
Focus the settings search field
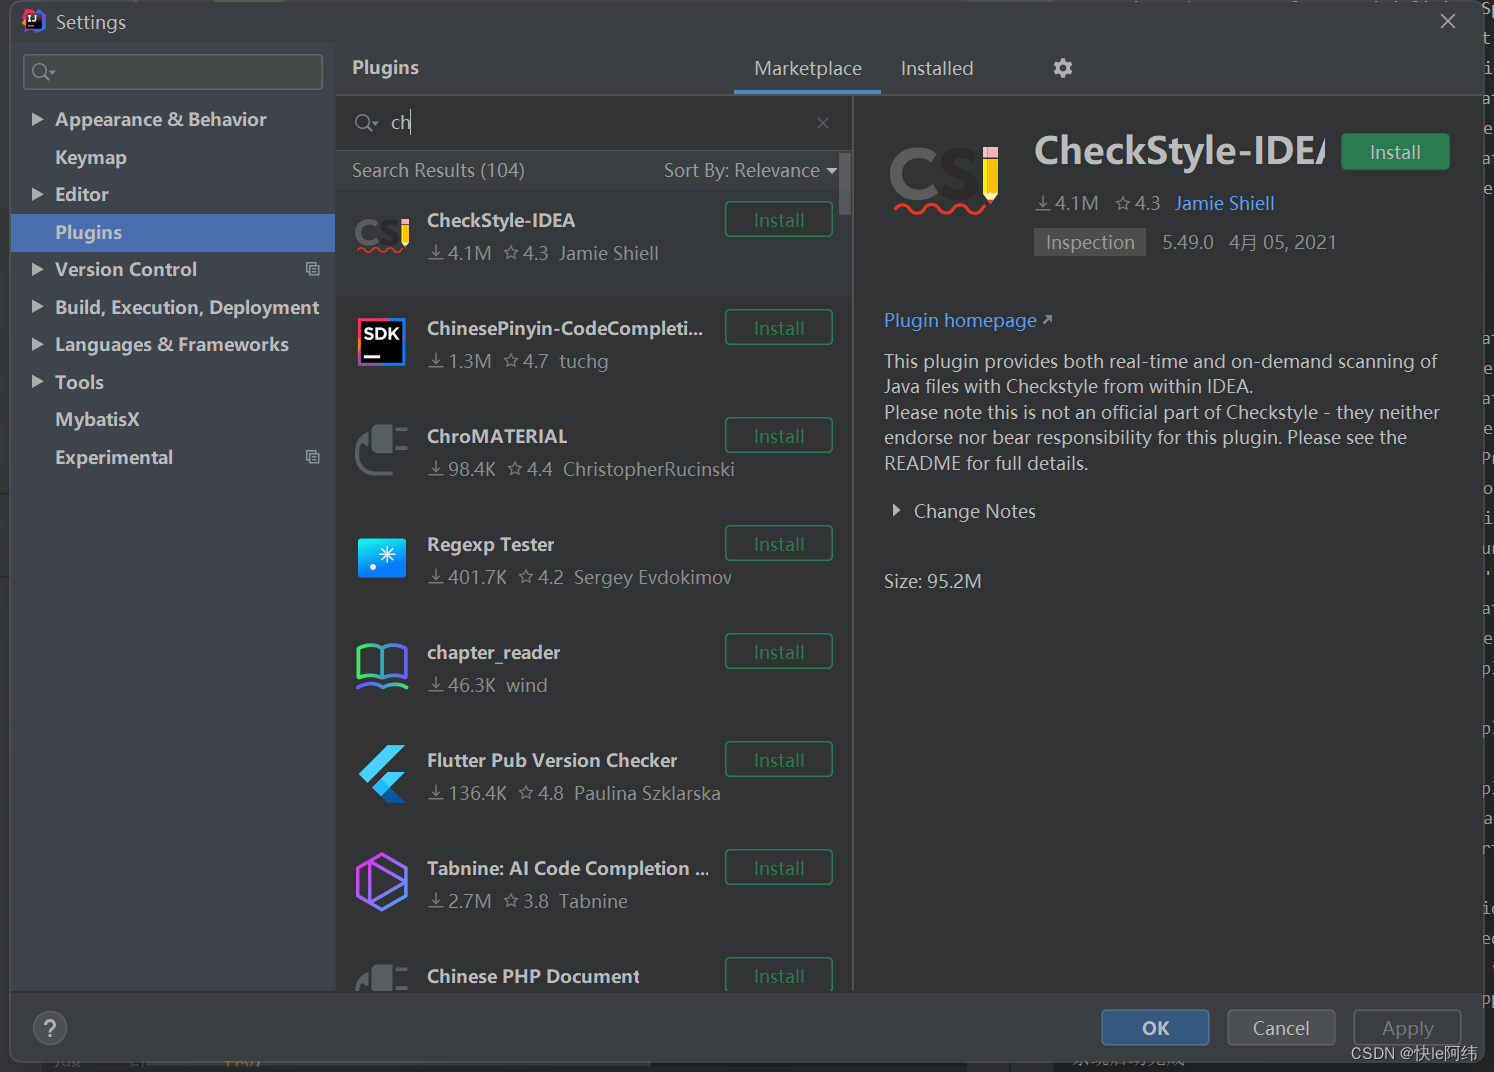tap(173, 72)
